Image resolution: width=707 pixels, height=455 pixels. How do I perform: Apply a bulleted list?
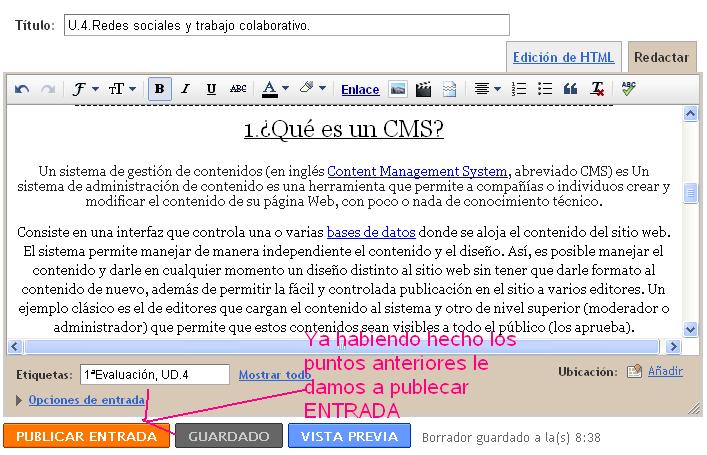545,89
